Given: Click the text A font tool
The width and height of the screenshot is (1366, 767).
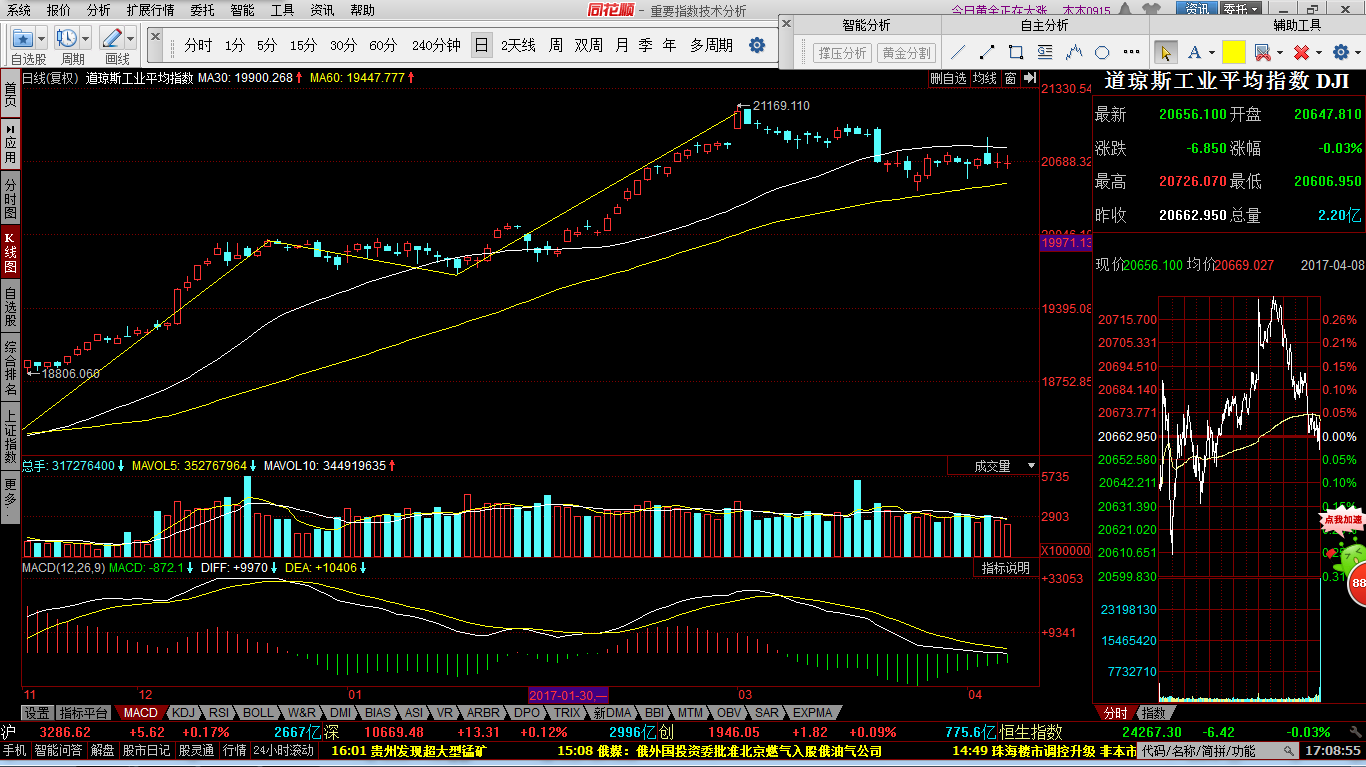Looking at the screenshot, I should click(1196, 52).
